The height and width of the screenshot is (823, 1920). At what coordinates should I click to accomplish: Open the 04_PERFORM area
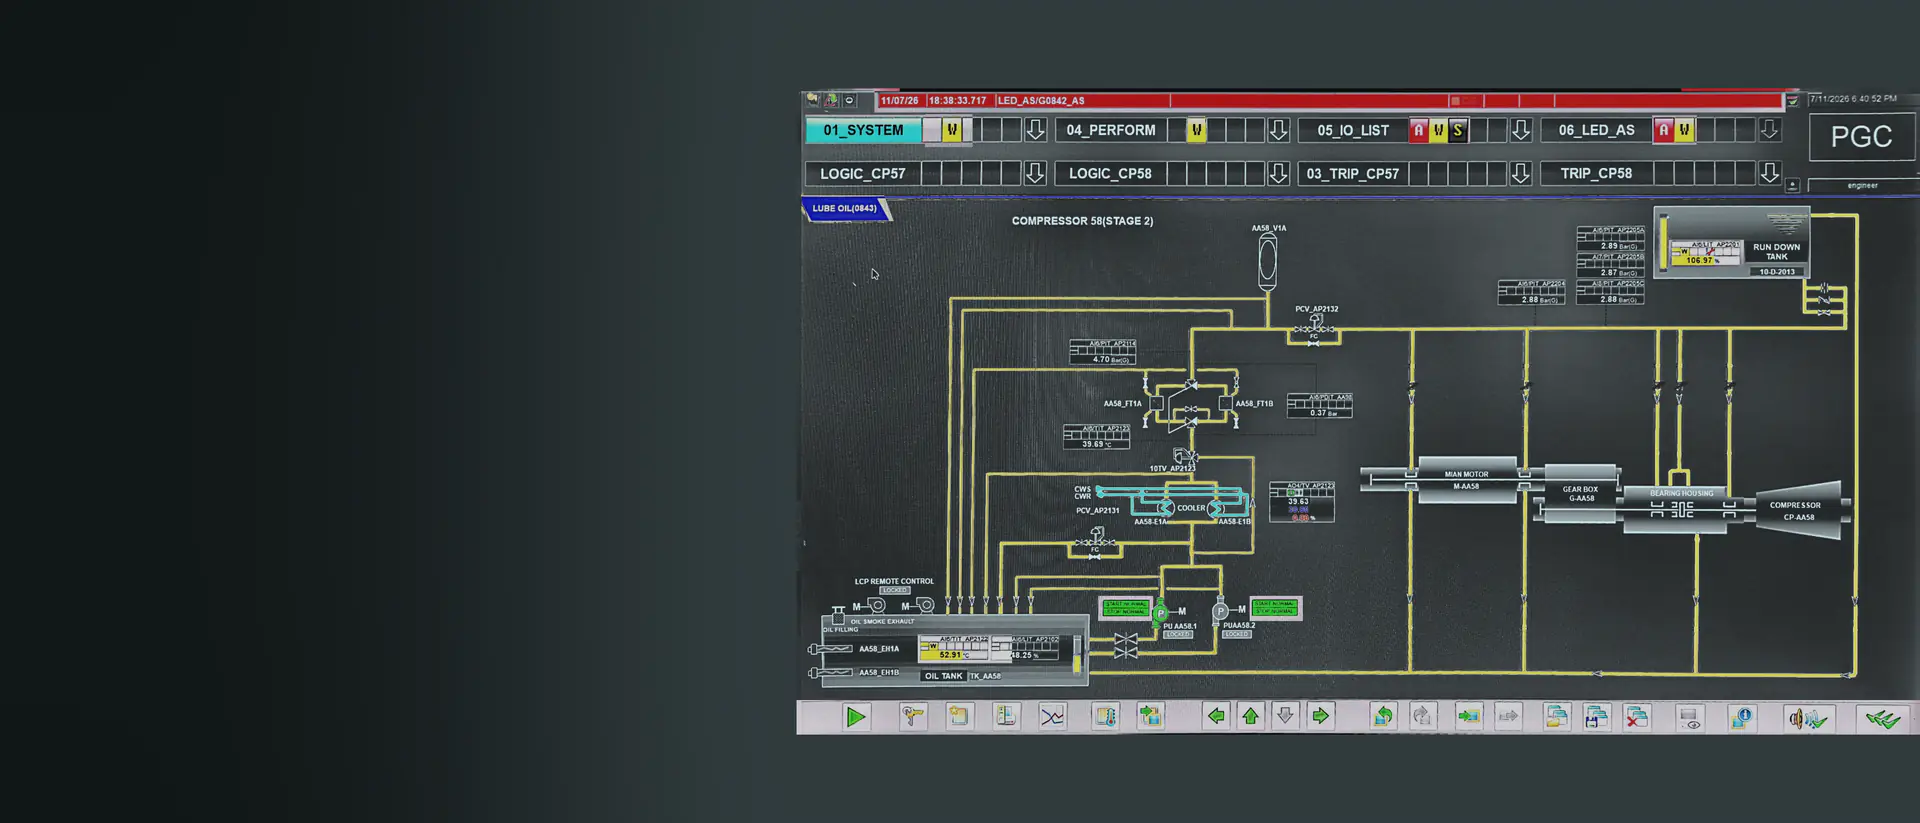click(1111, 130)
